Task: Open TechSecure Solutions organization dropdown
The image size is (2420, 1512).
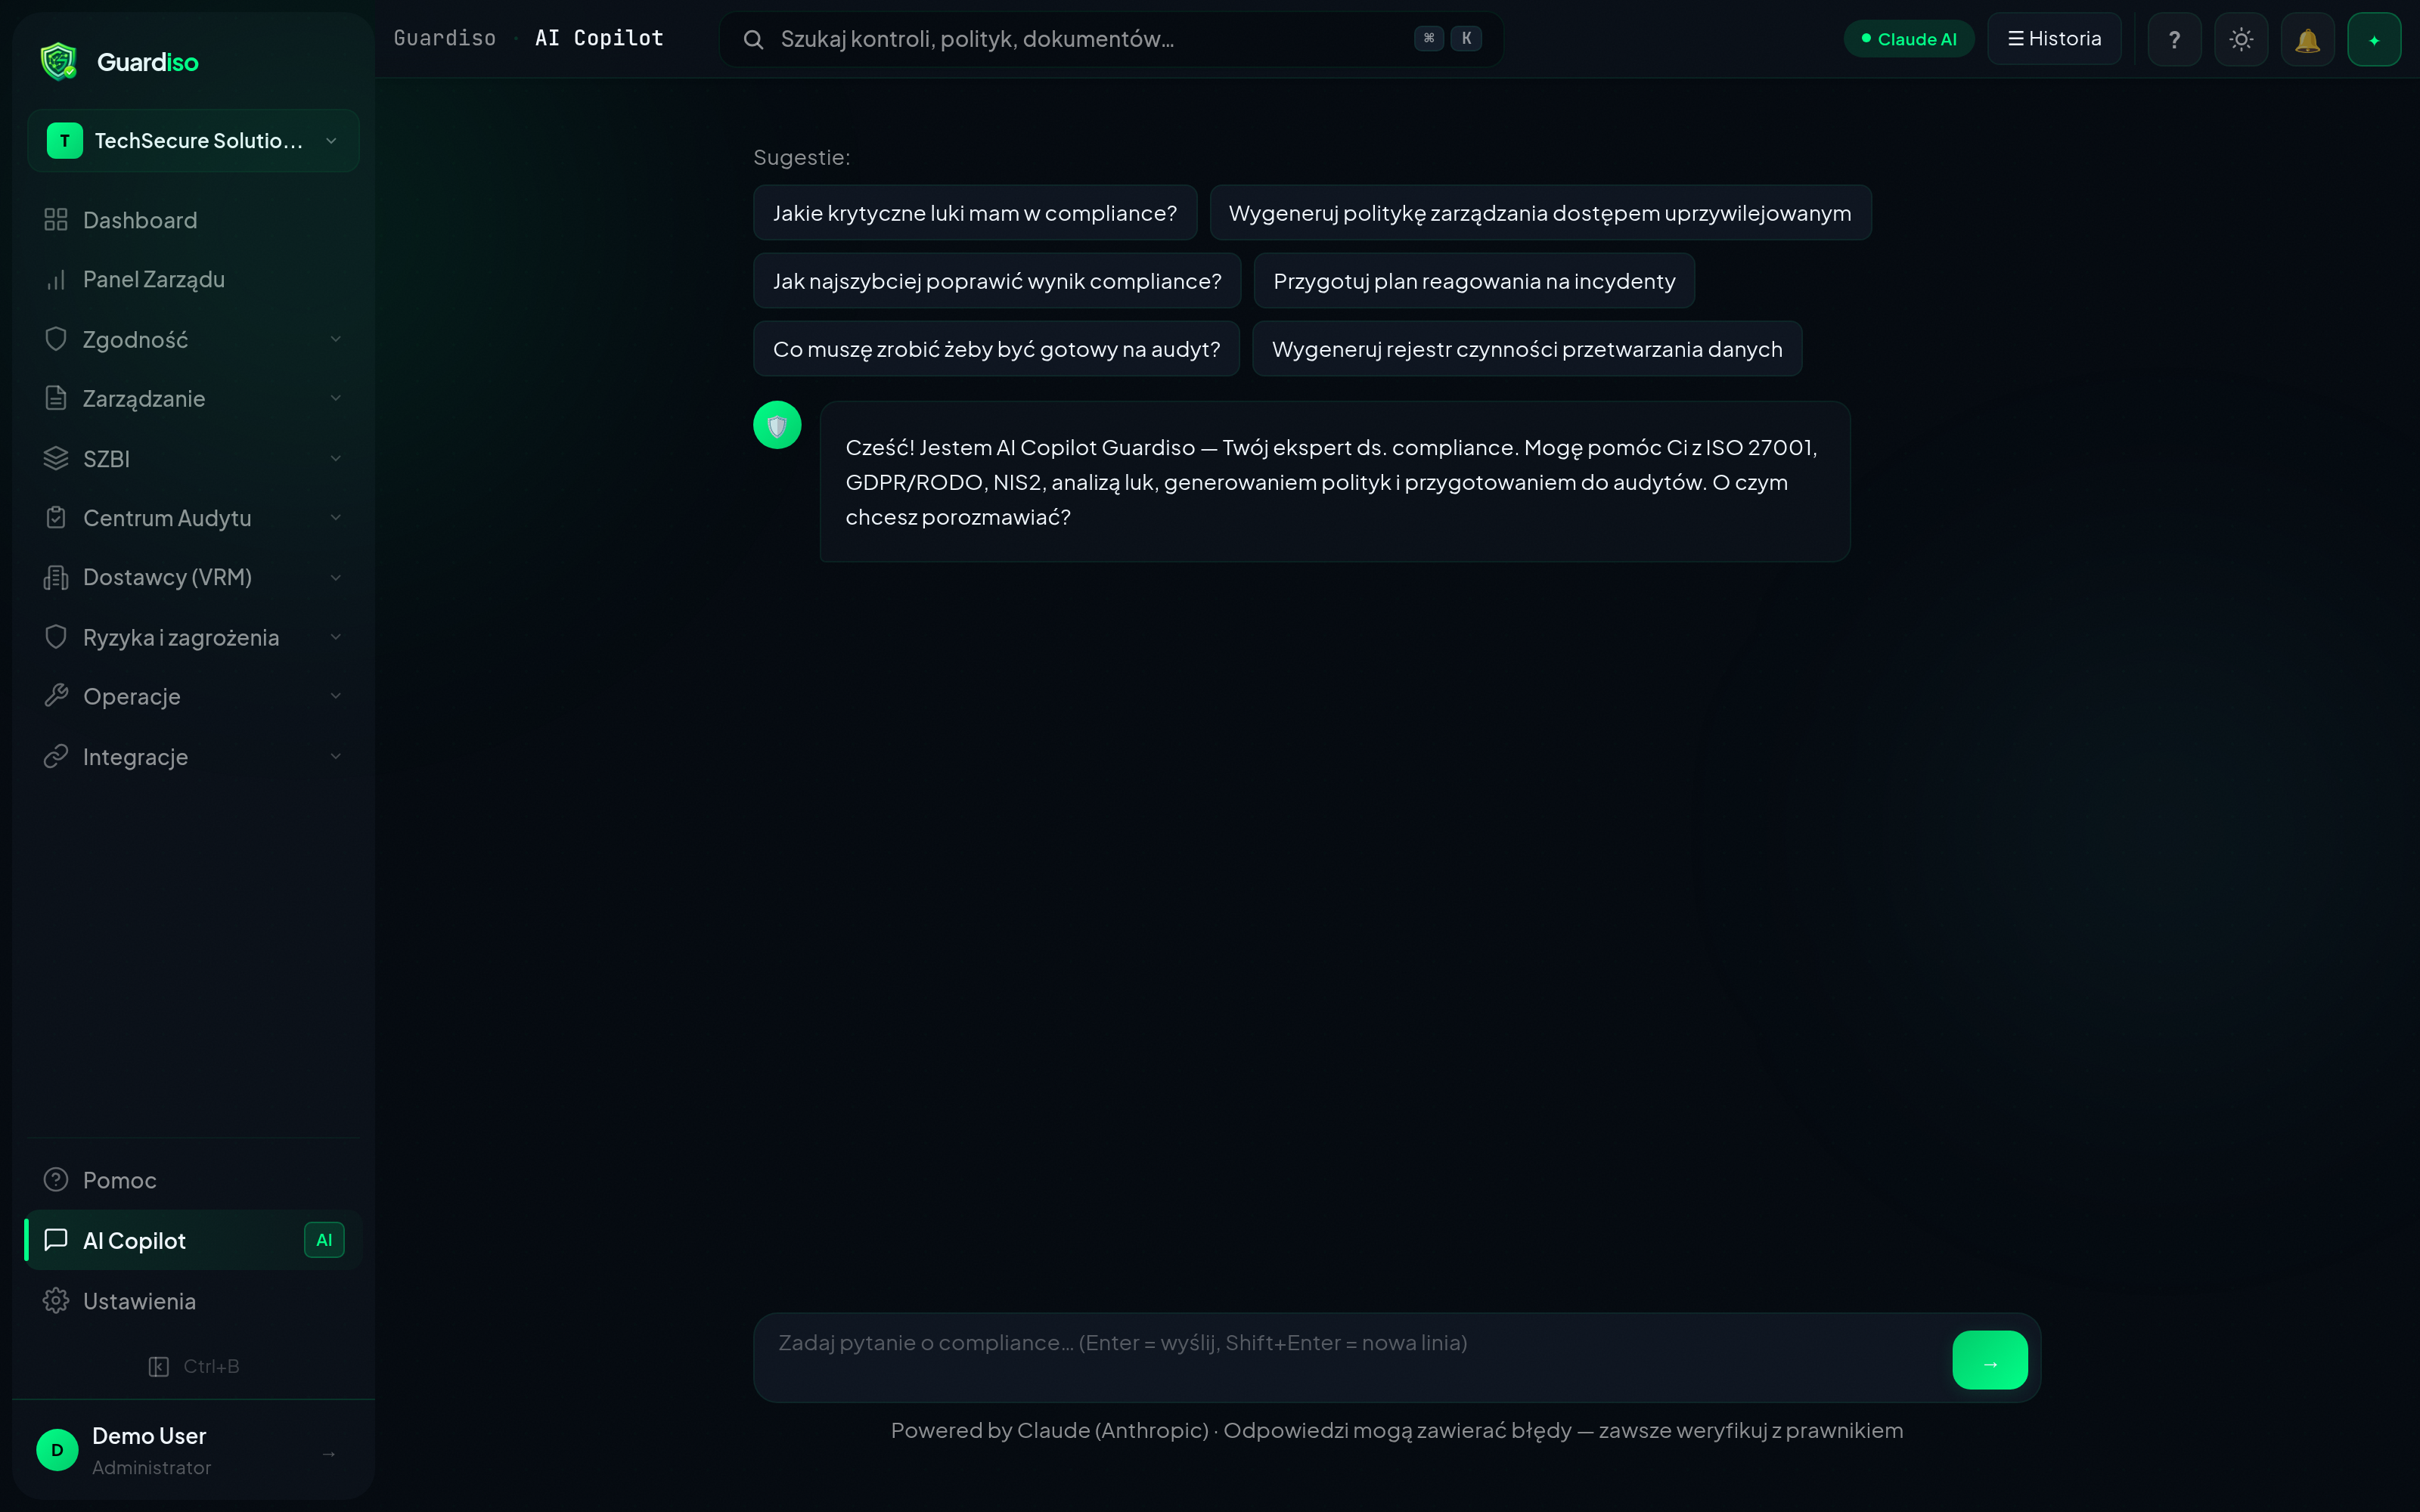Action: pos(193,141)
